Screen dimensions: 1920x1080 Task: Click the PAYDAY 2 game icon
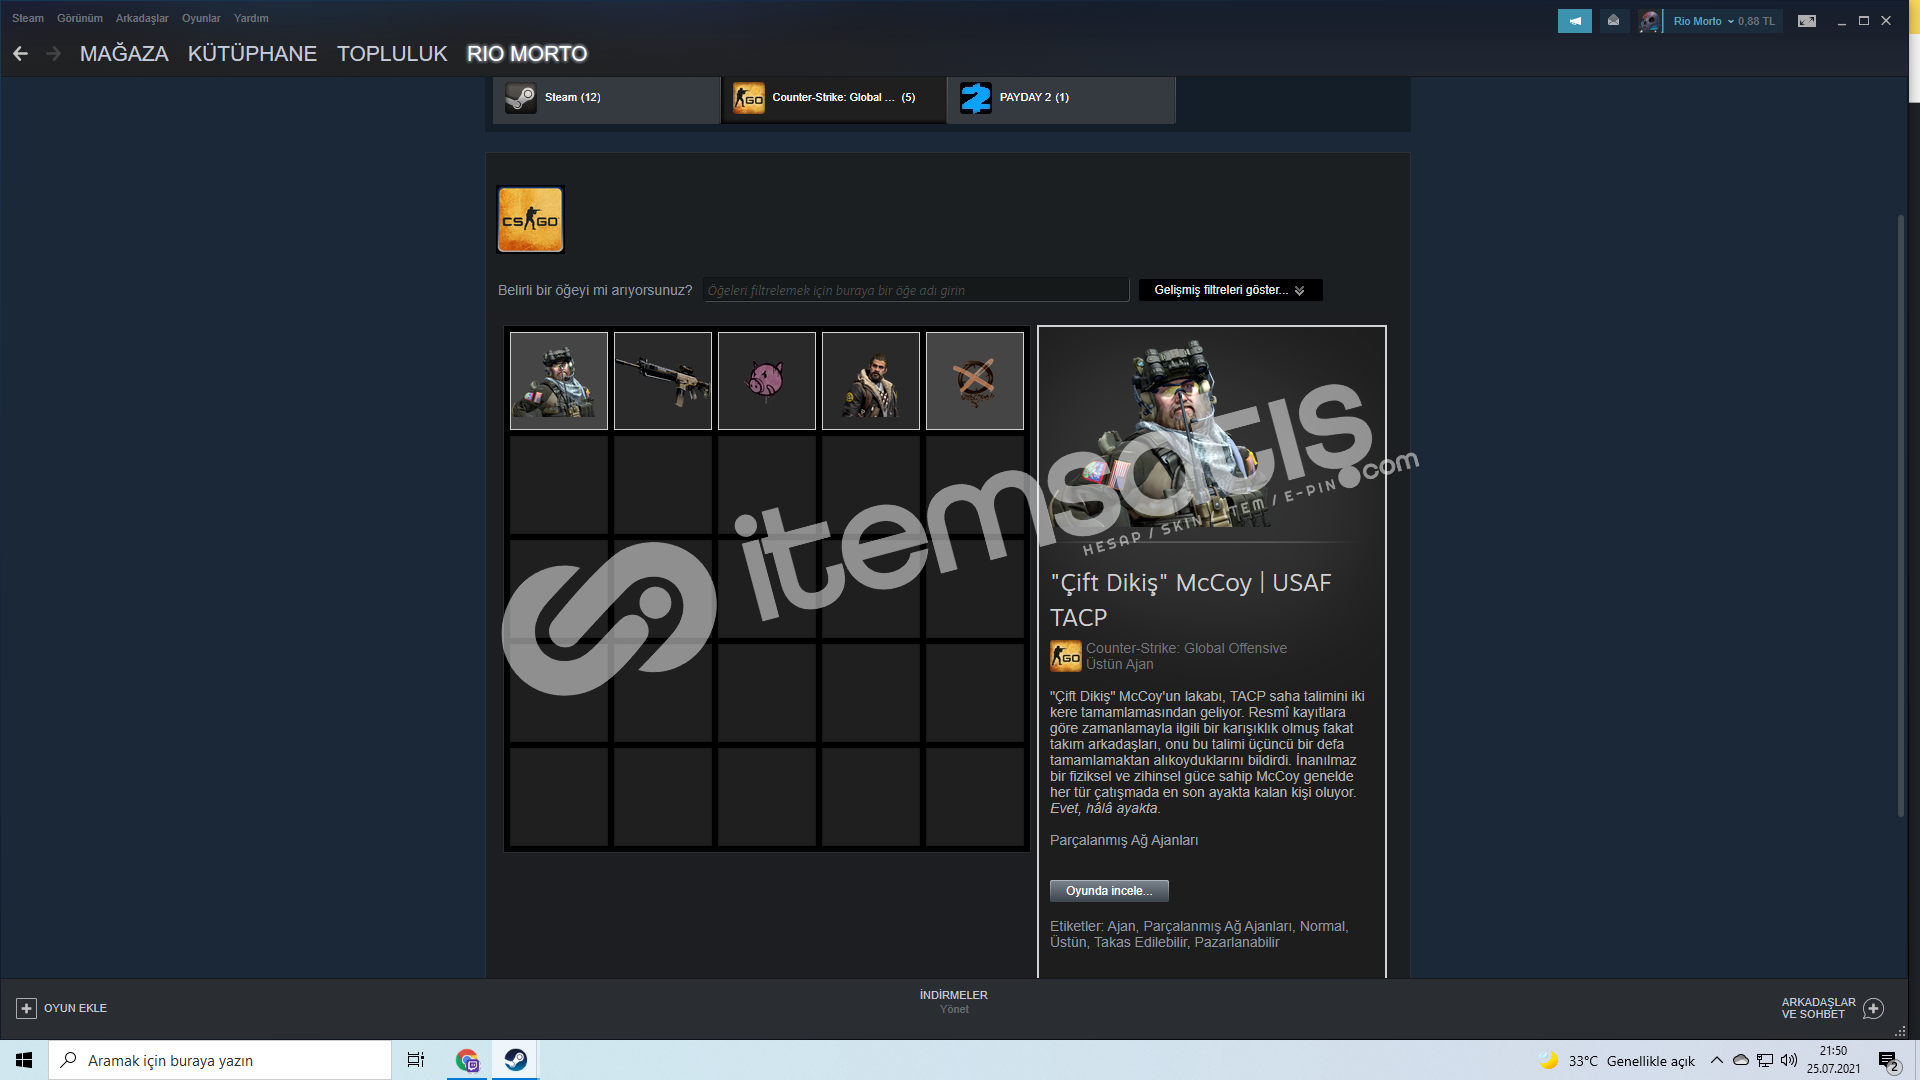point(975,98)
